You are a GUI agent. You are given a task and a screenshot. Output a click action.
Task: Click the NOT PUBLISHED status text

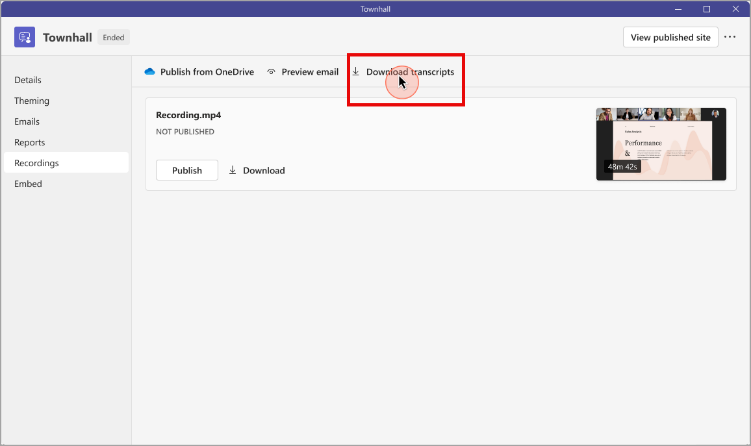click(x=185, y=132)
